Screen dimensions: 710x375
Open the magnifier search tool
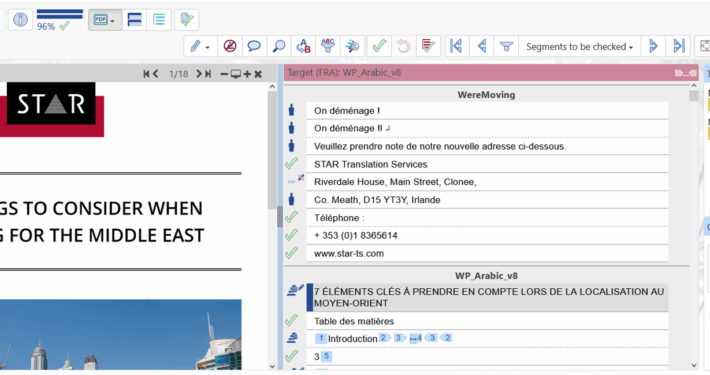279,46
